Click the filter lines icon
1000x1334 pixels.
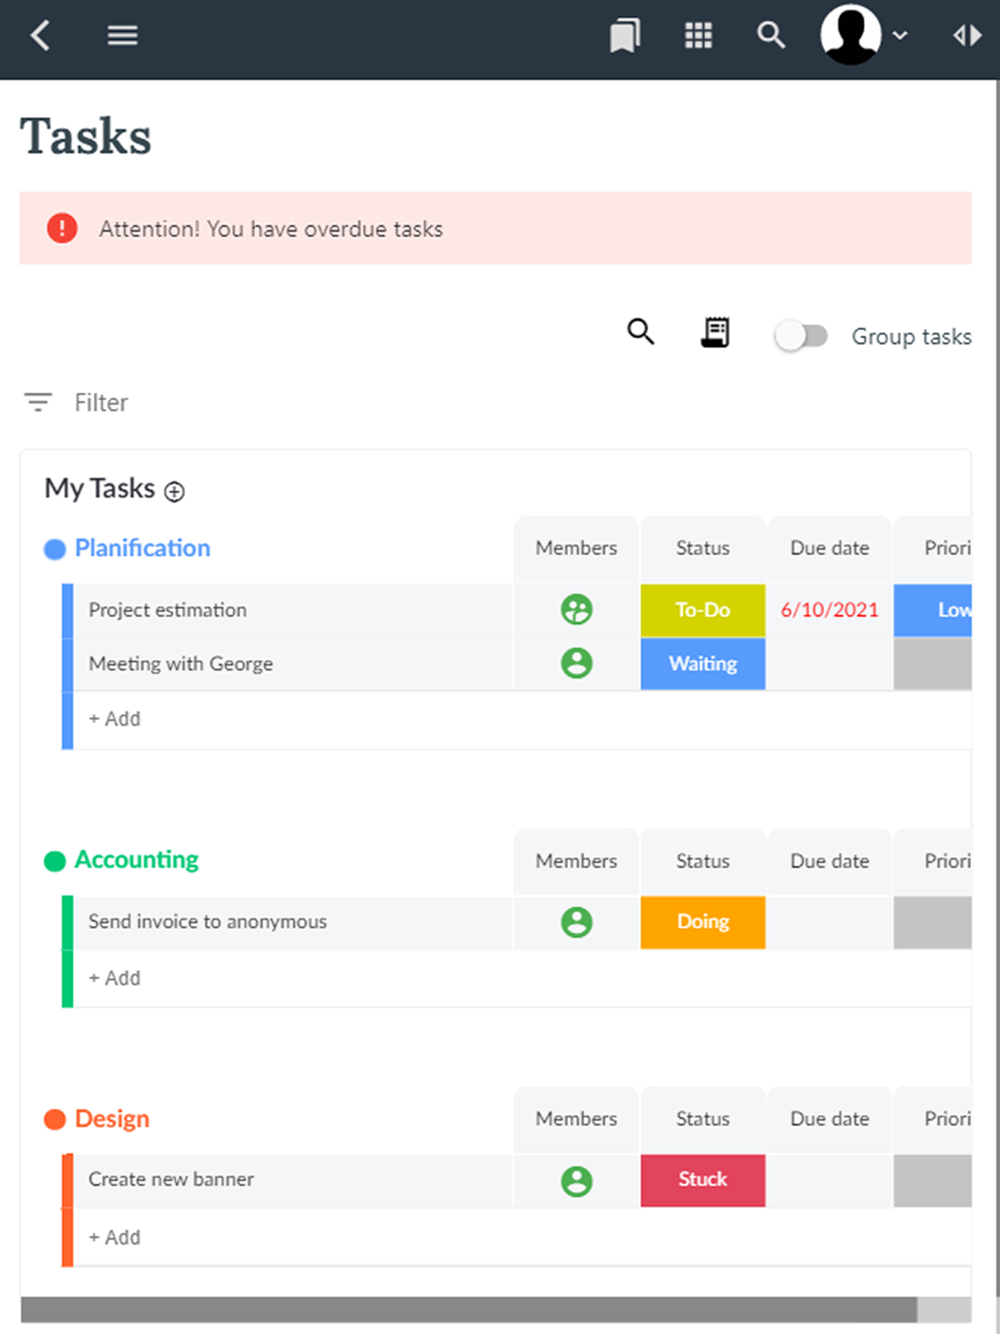[x=38, y=402]
